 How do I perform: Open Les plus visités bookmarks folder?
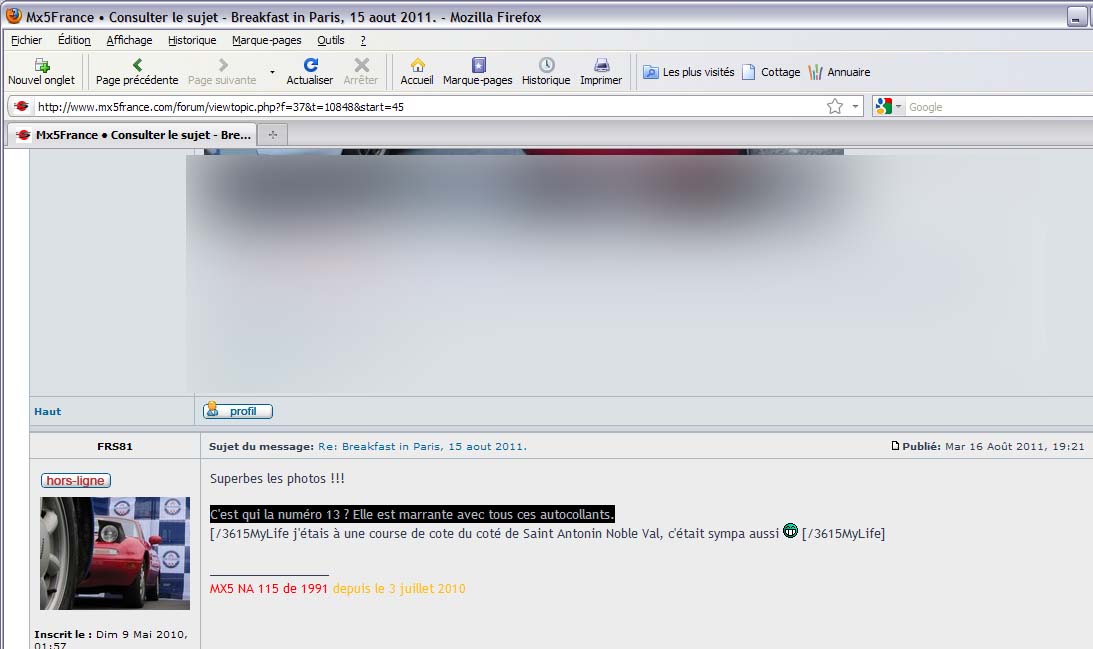pyautogui.click(x=689, y=72)
